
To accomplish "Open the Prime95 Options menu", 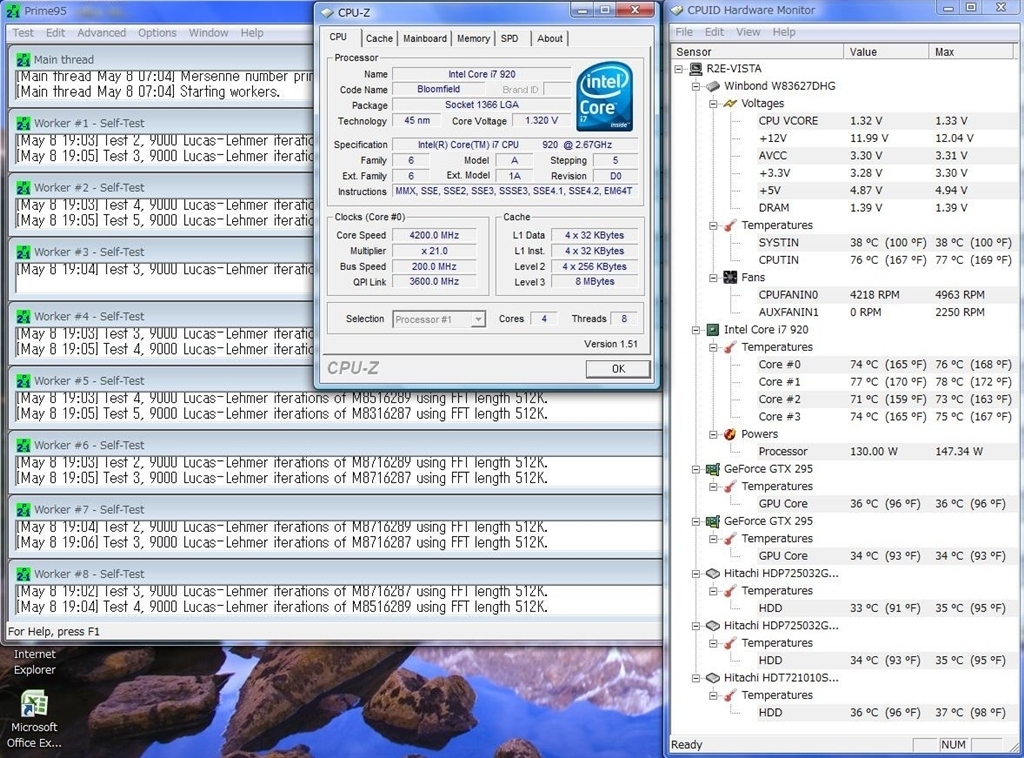I will pyautogui.click(x=157, y=33).
